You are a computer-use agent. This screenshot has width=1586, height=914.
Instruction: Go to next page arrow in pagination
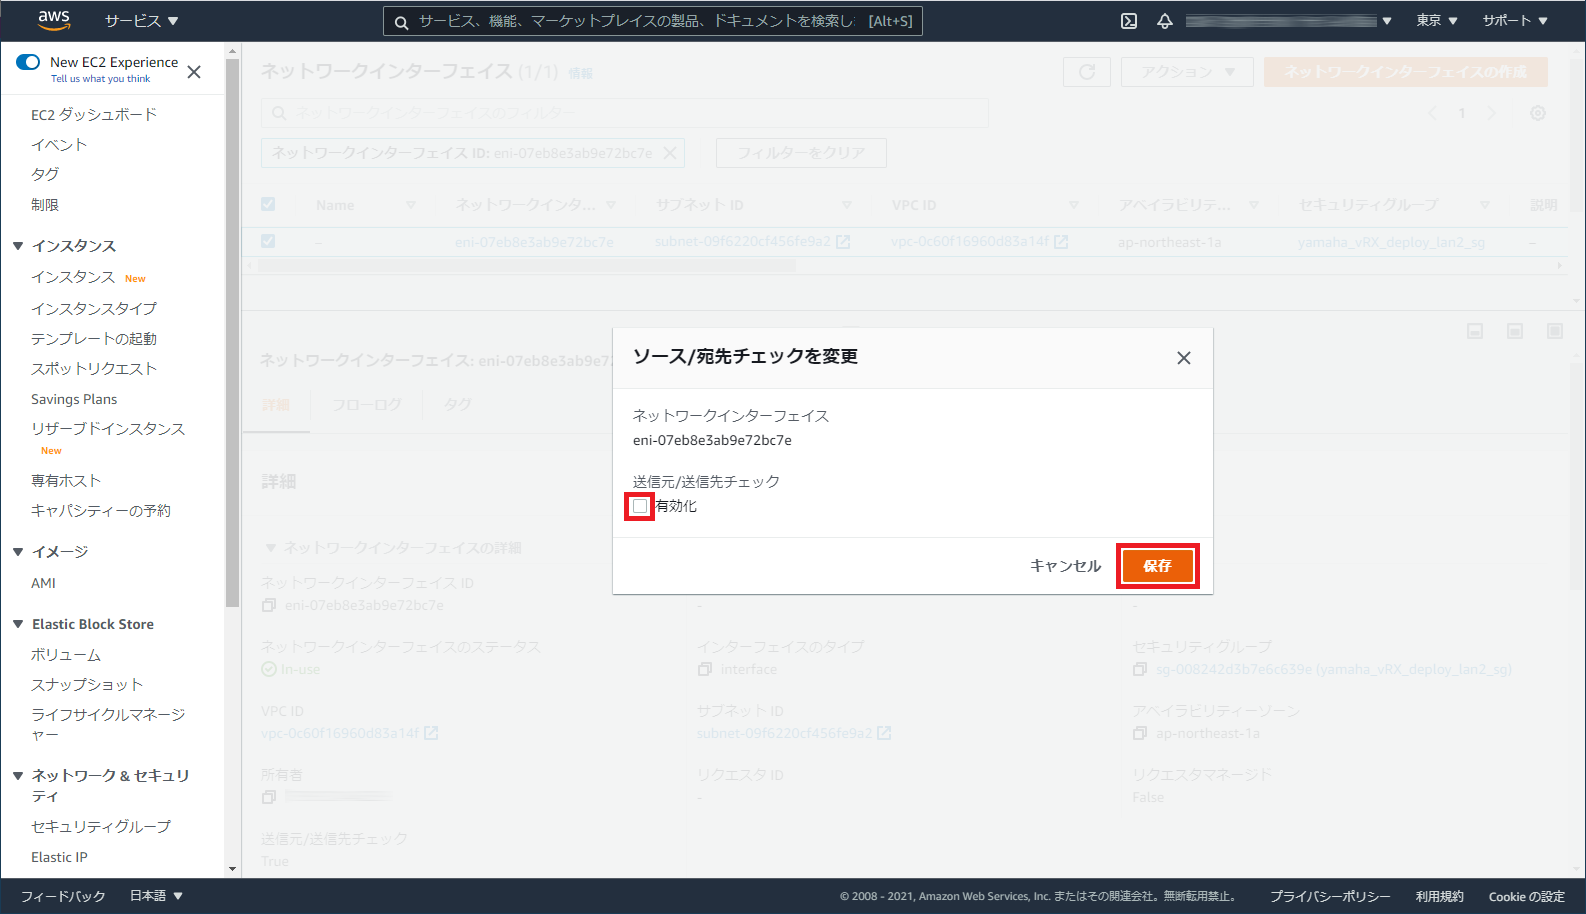coord(1492,113)
